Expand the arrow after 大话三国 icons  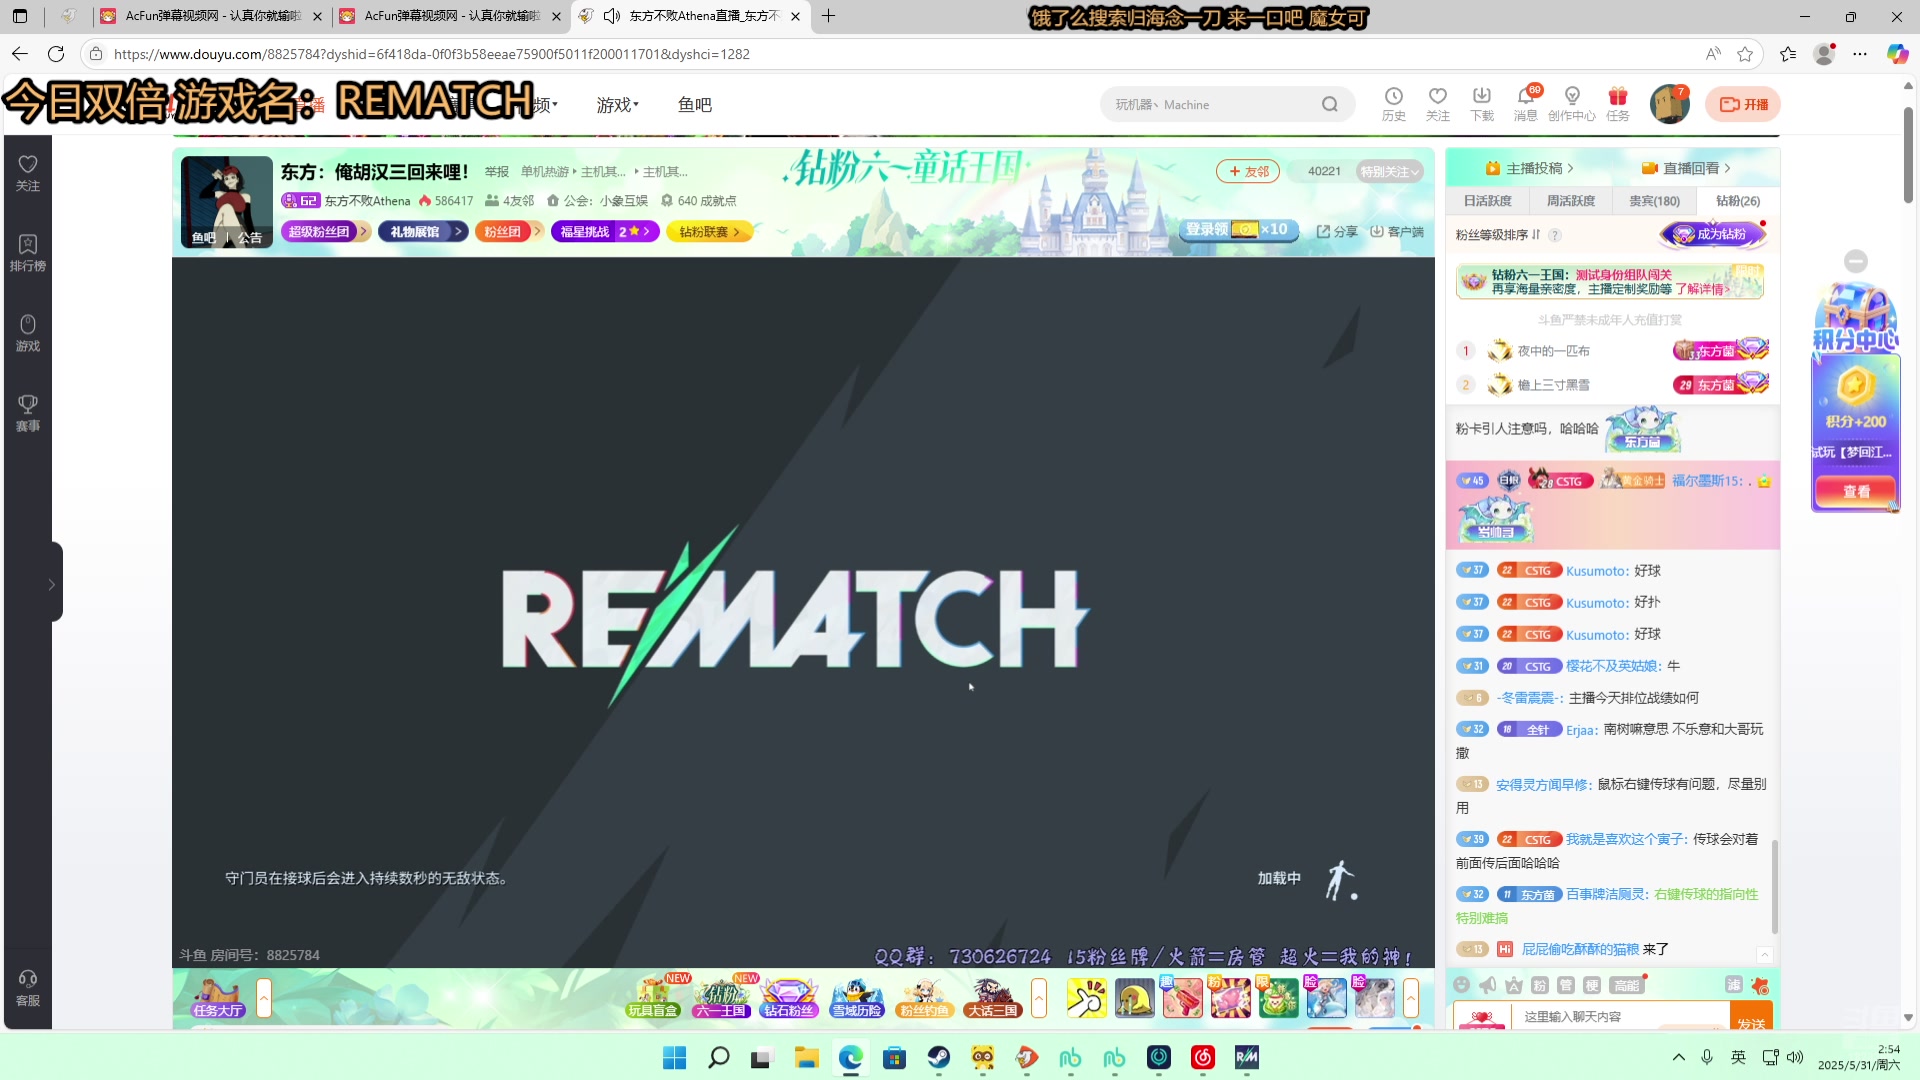pyautogui.click(x=1039, y=997)
